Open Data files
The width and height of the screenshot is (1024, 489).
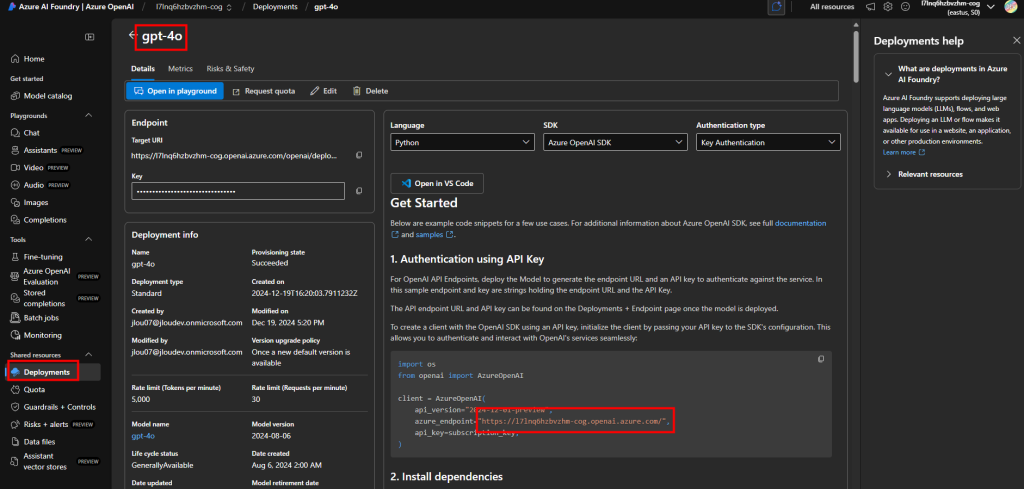click(x=34, y=442)
